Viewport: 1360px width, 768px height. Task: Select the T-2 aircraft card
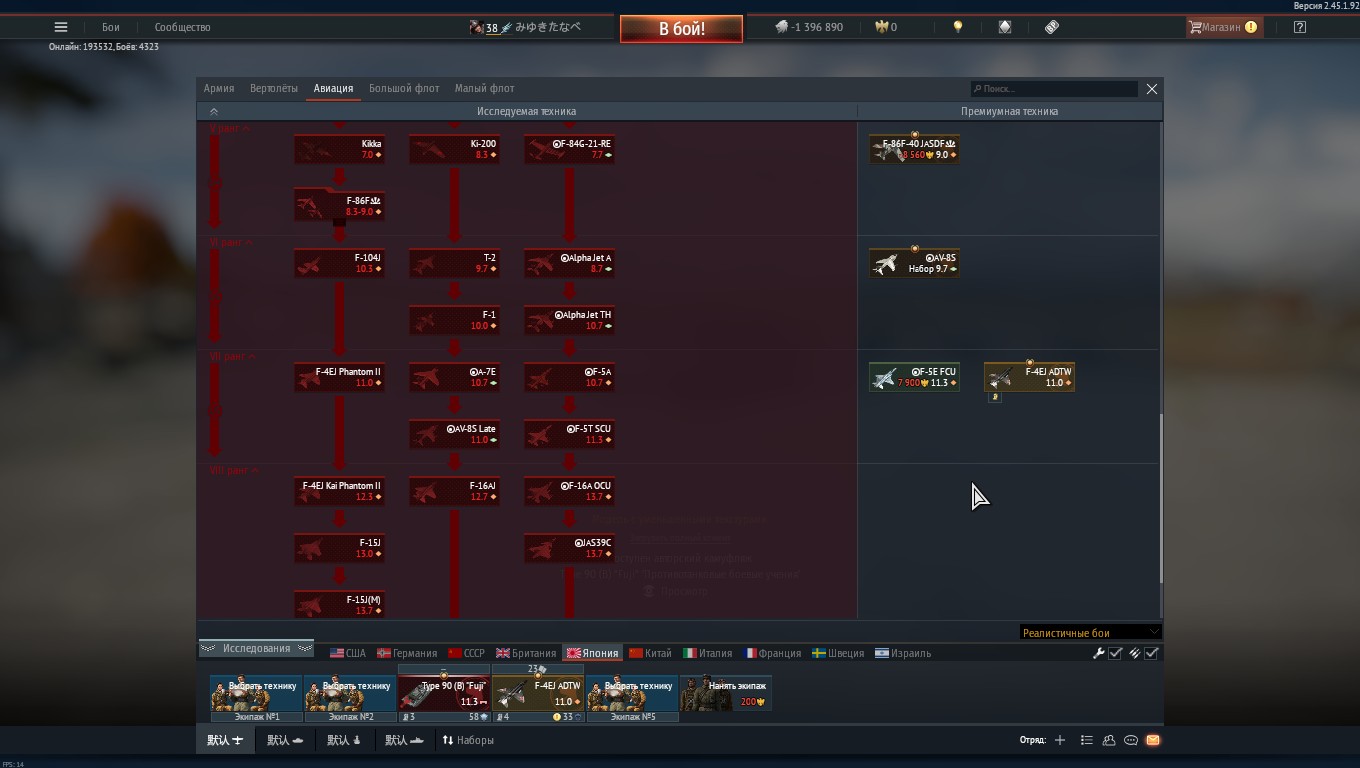pos(455,263)
